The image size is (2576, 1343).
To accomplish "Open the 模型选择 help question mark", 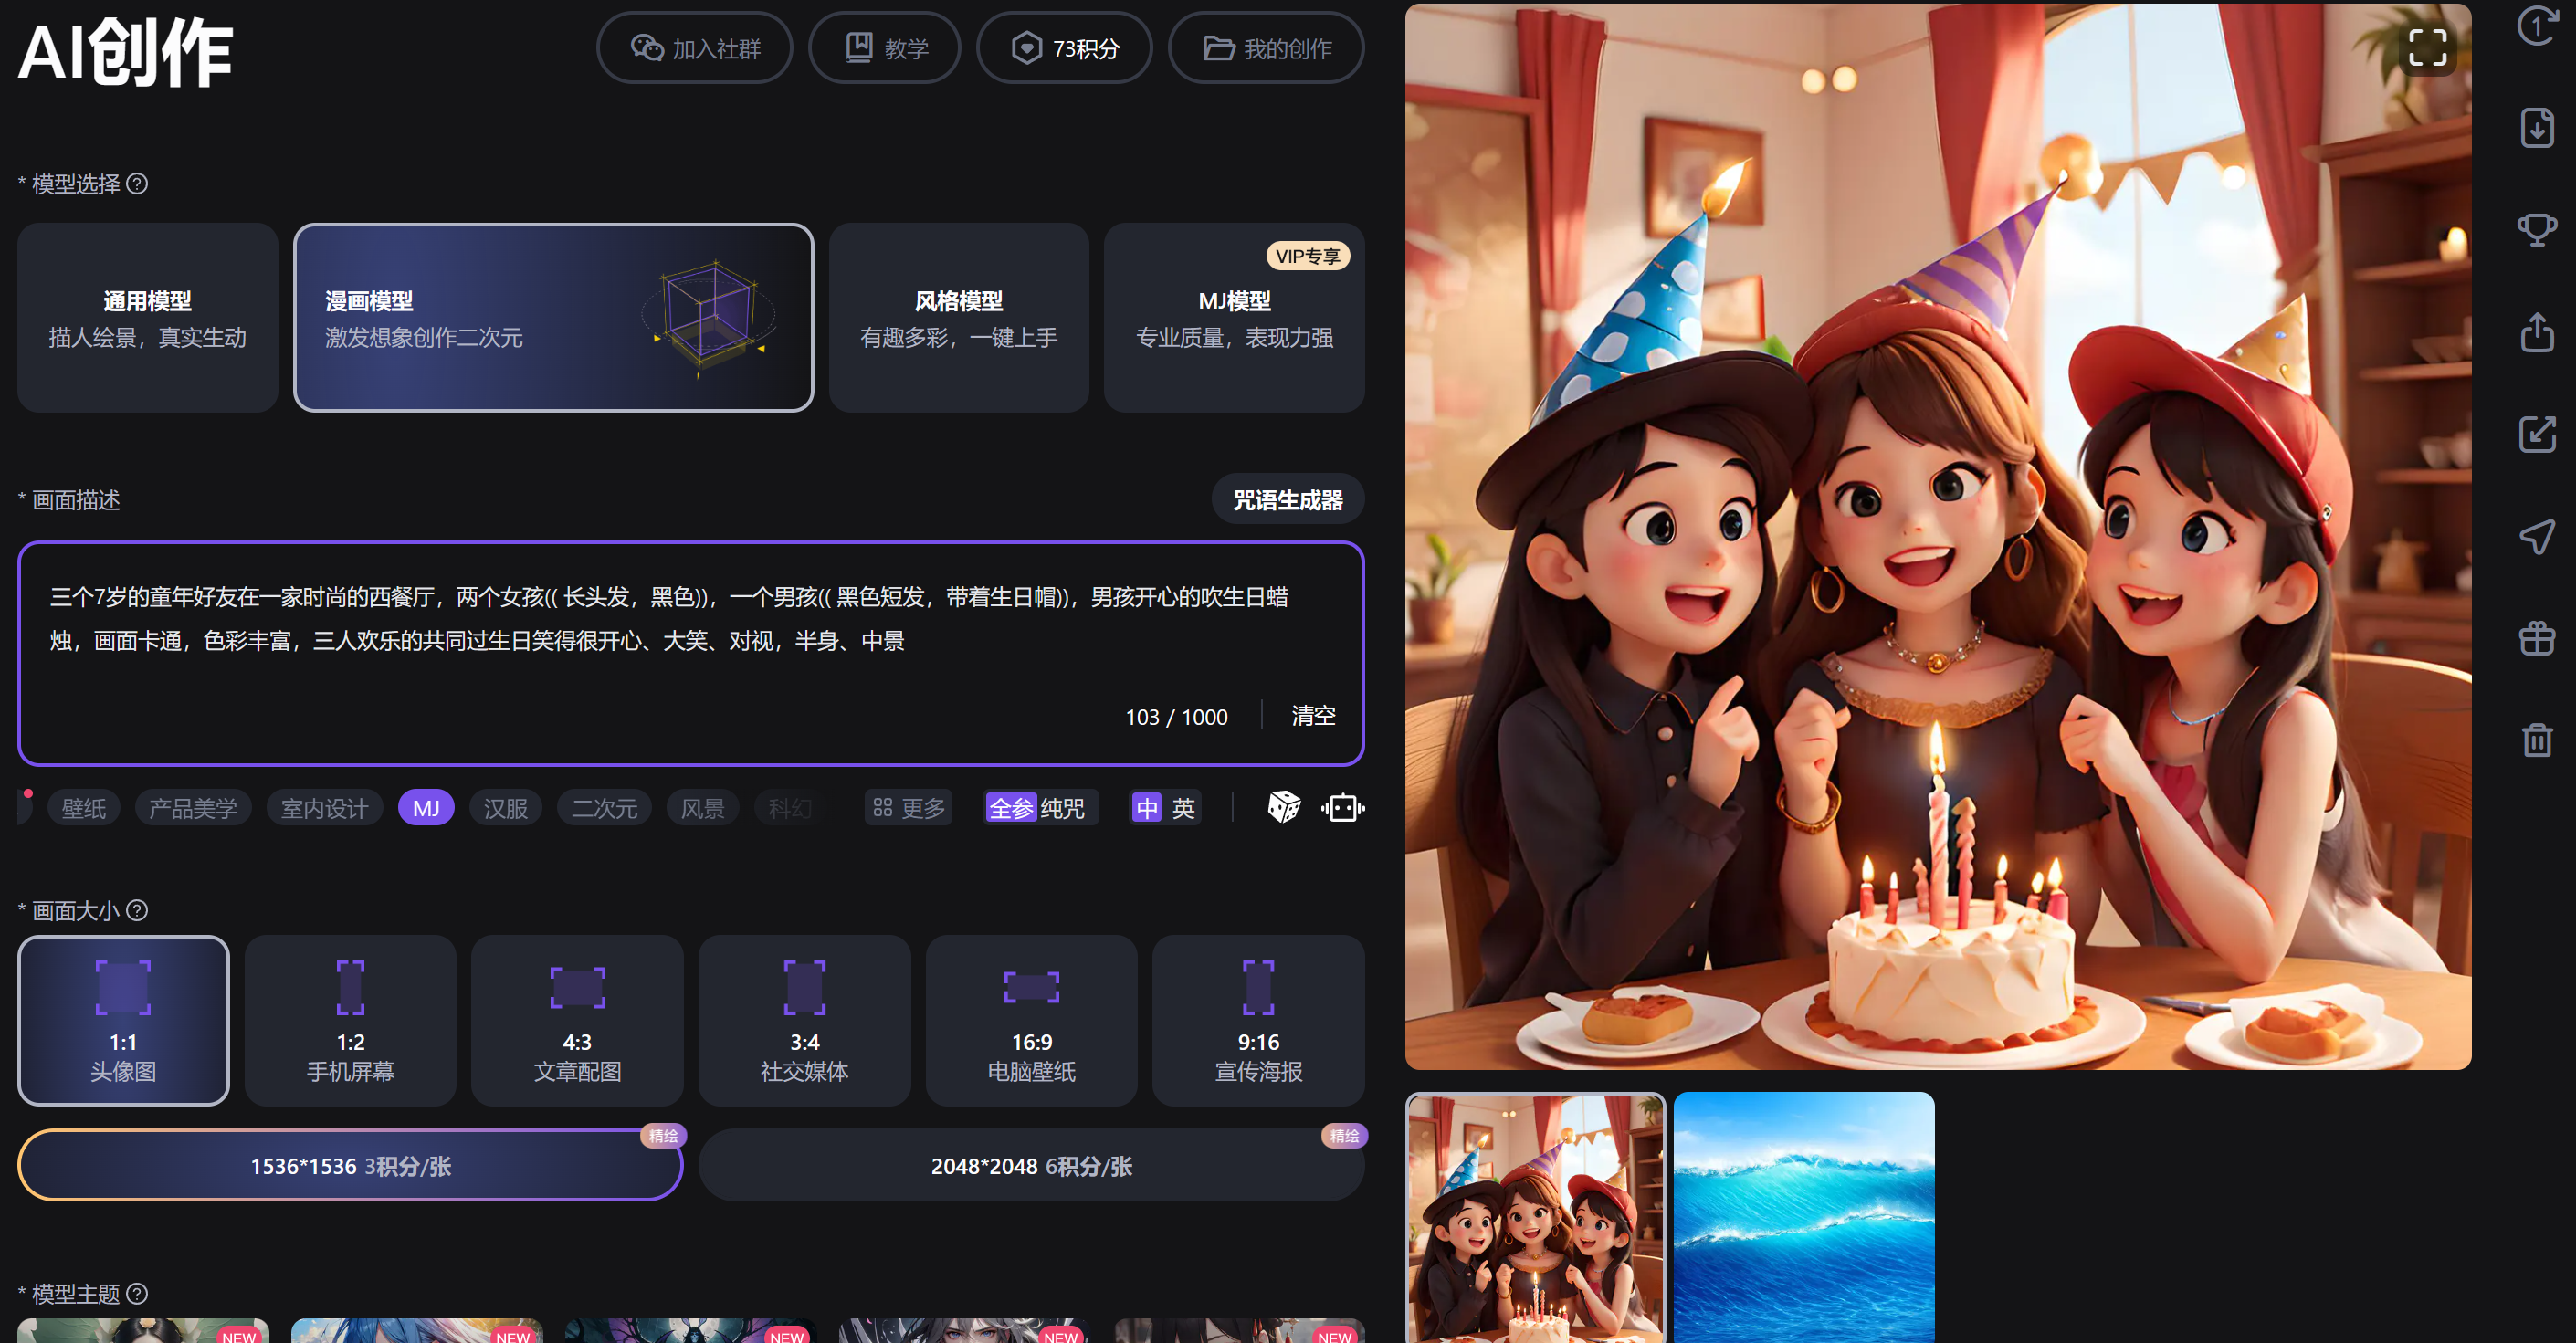I will [x=138, y=184].
